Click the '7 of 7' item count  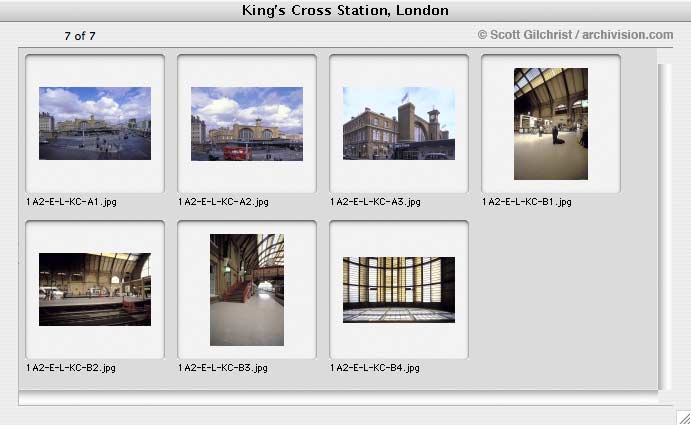(x=80, y=36)
